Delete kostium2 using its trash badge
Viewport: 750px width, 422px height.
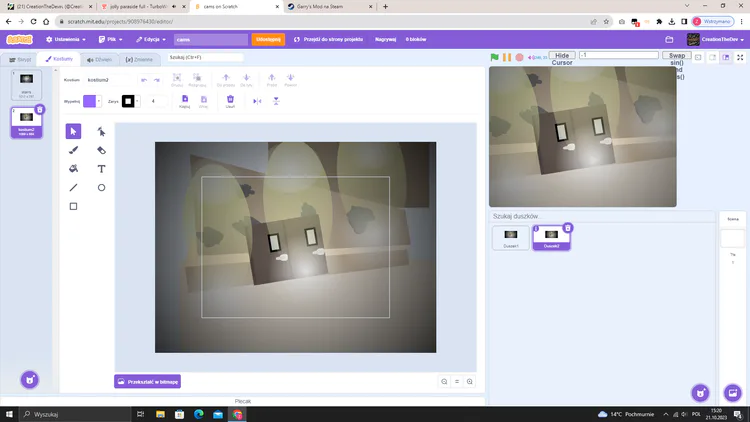(40, 110)
